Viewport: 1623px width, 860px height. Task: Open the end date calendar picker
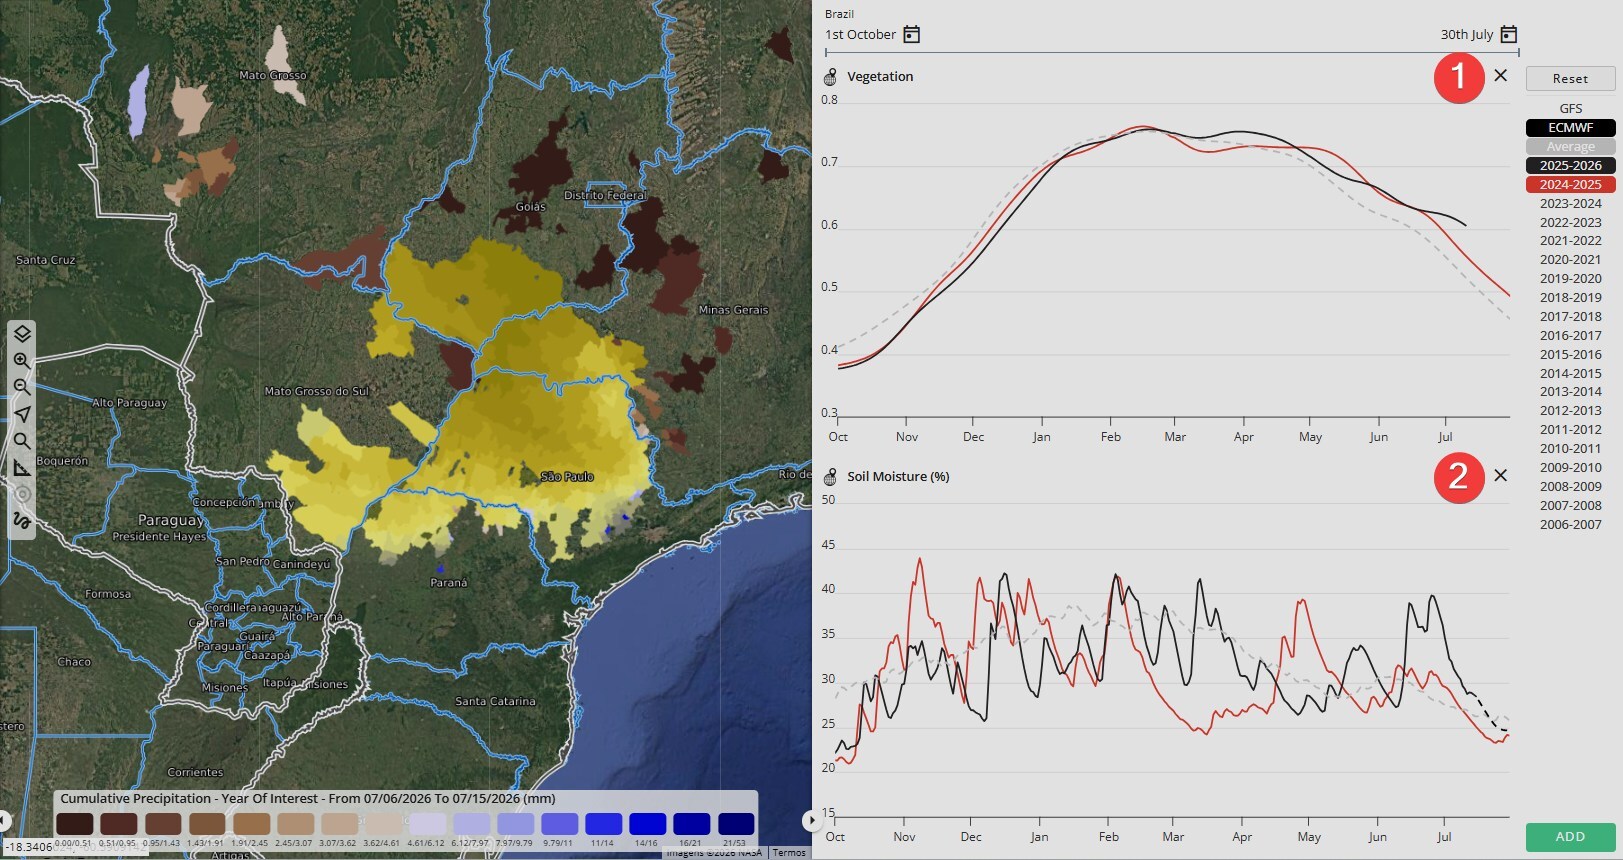click(1509, 35)
